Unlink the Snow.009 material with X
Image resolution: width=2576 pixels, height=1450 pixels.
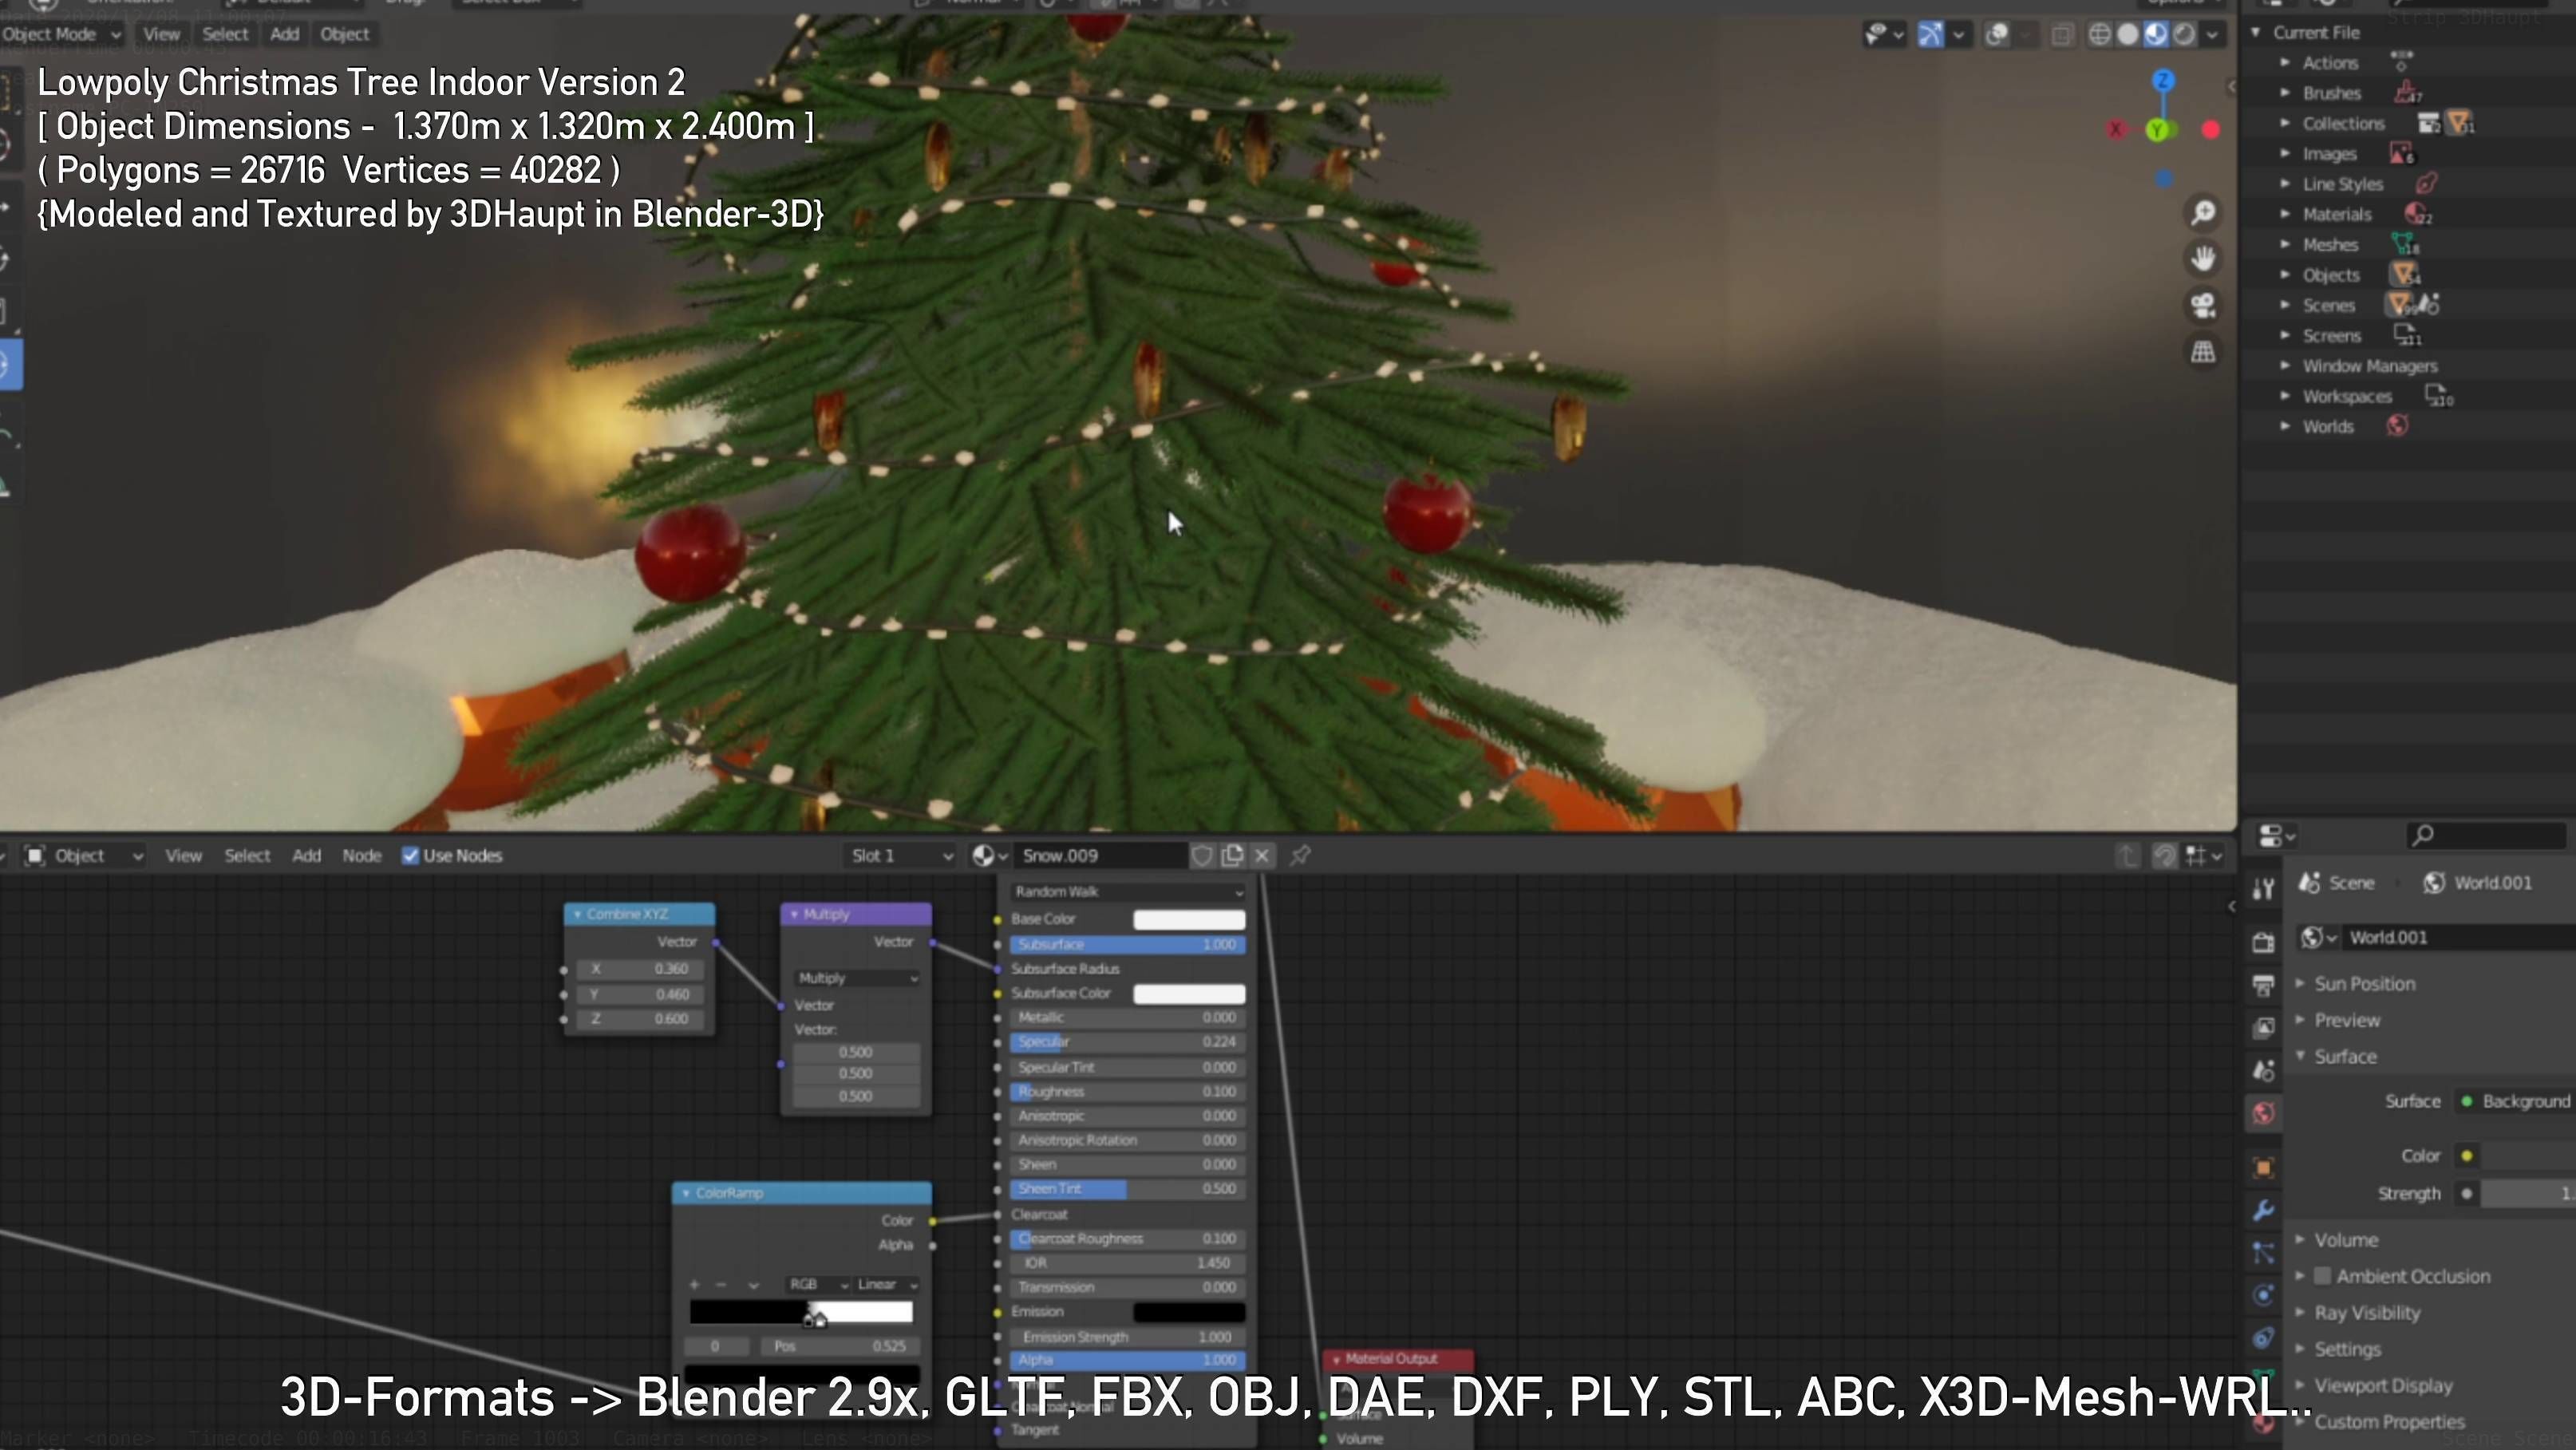click(1262, 856)
